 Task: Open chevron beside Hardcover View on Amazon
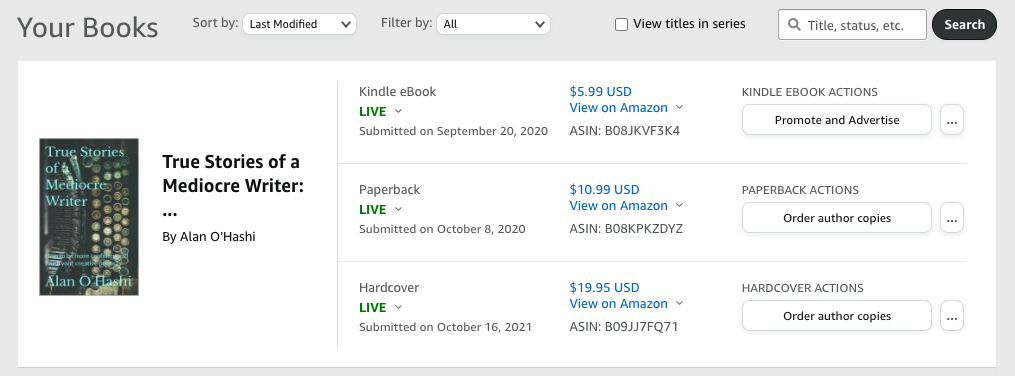(679, 303)
